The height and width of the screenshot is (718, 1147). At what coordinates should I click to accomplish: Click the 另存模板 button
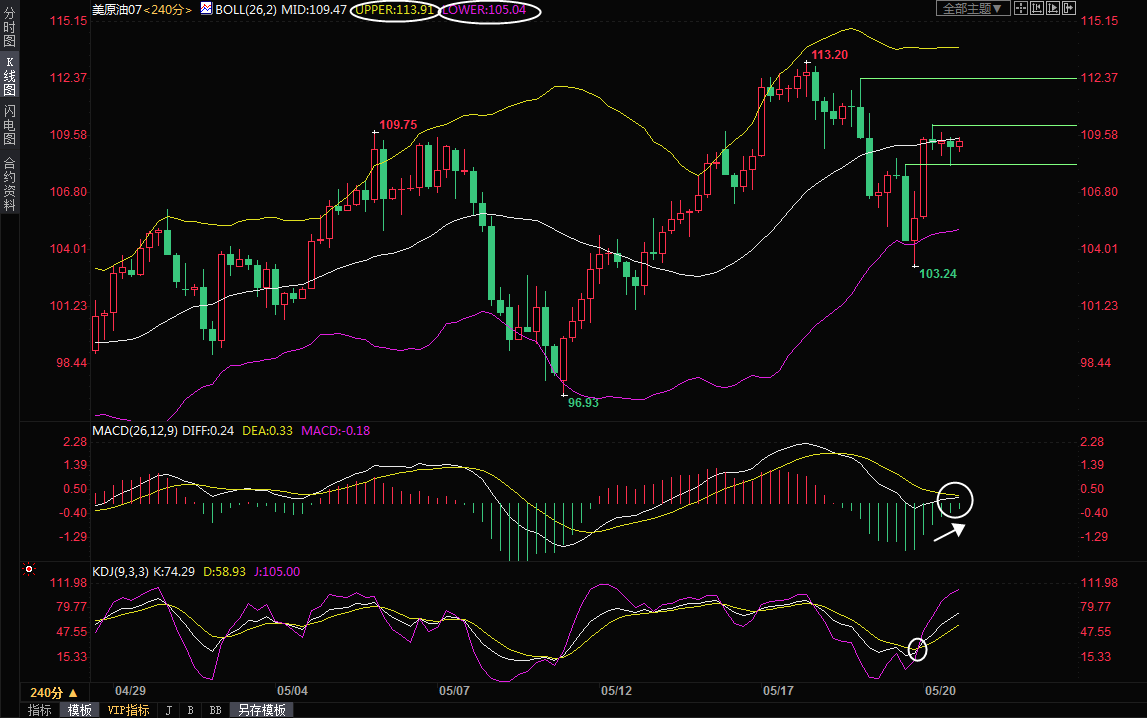262,710
